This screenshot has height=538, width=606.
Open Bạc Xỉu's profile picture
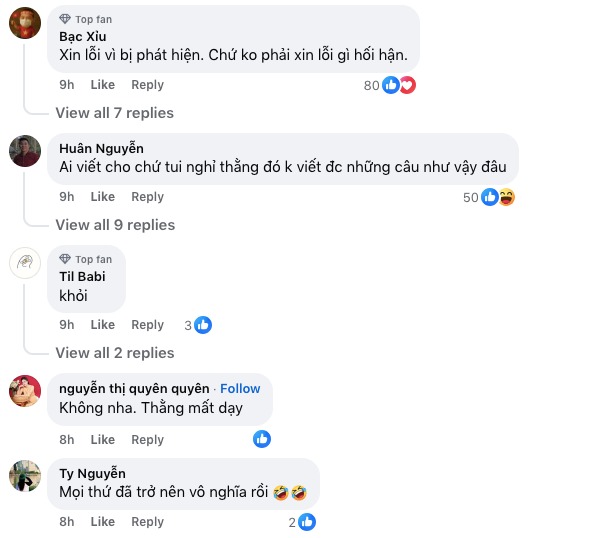pos(25,21)
